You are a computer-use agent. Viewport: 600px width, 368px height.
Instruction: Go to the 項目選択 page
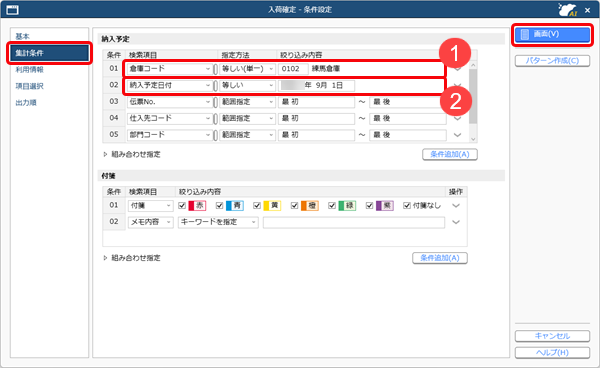point(29,86)
